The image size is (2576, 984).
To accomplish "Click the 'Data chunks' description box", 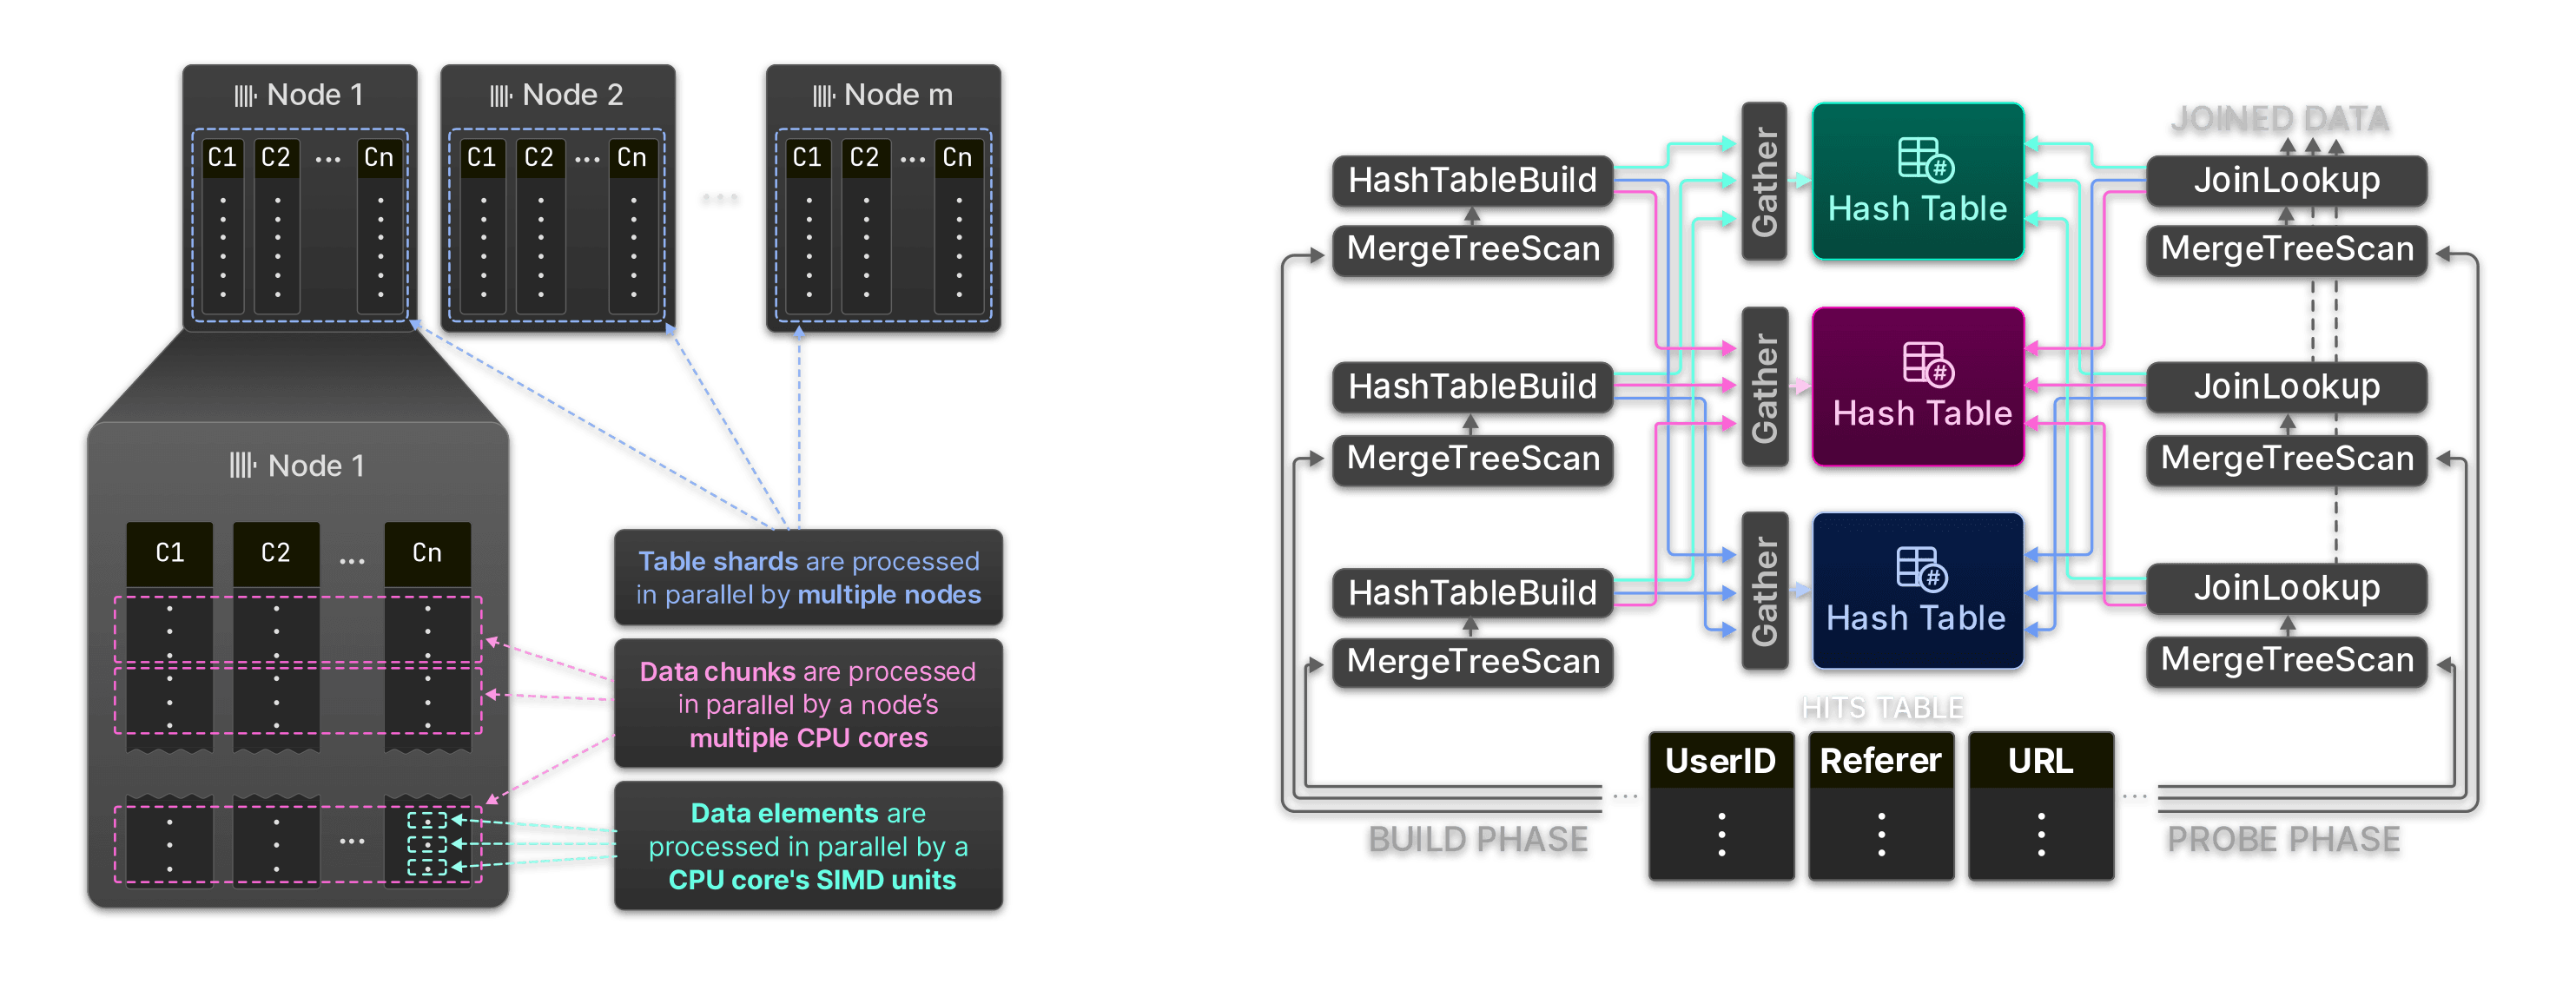I will (x=808, y=704).
